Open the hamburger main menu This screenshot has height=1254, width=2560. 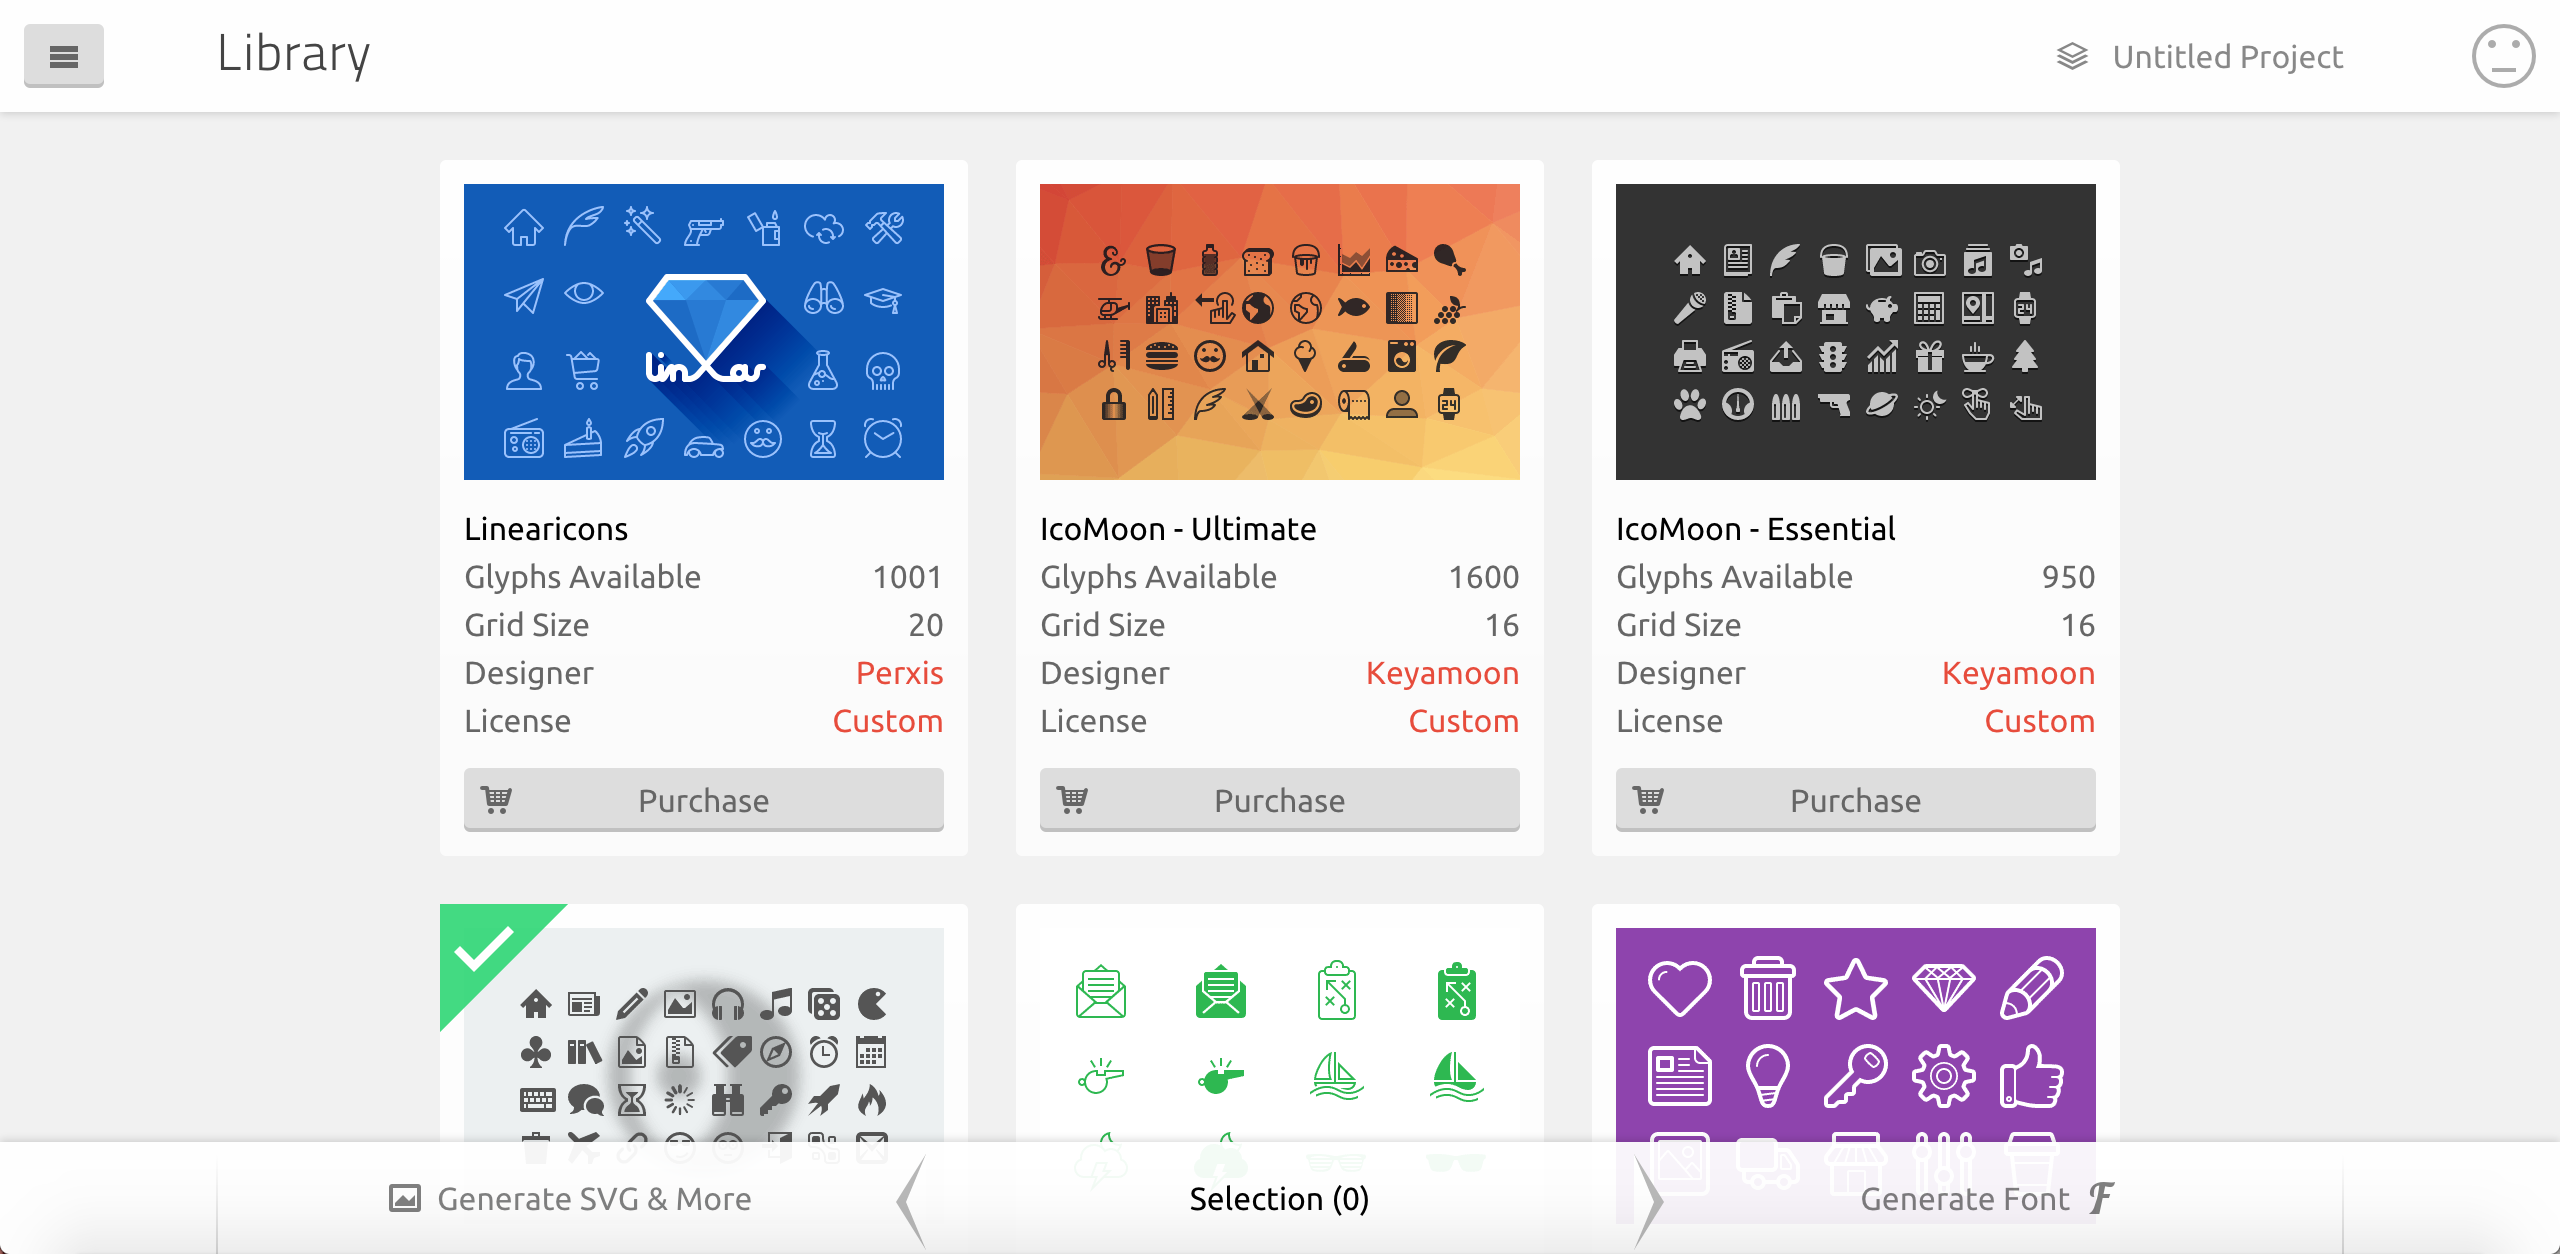[63, 56]
